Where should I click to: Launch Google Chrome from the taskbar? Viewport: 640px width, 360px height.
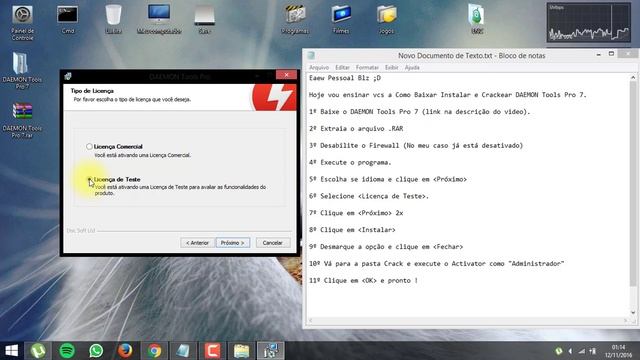pos(154,351)
